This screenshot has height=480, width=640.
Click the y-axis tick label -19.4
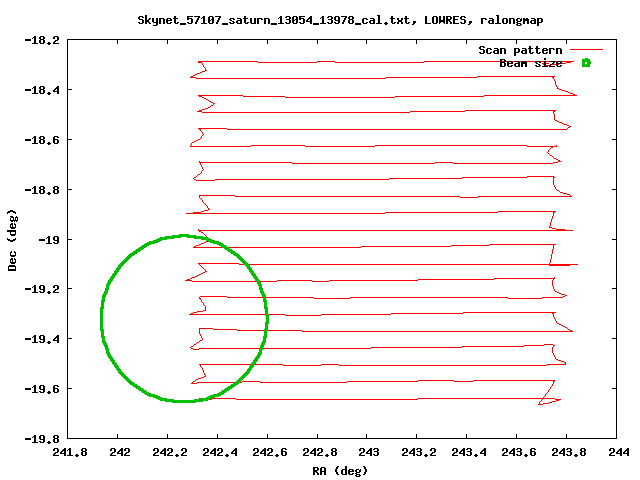pyautogui.click(x=42, y=339)
